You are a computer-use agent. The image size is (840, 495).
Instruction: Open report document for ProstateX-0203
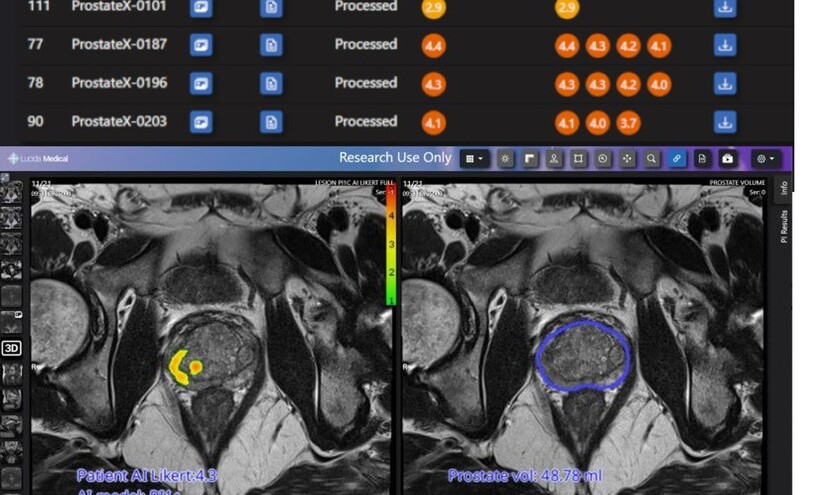271,122
